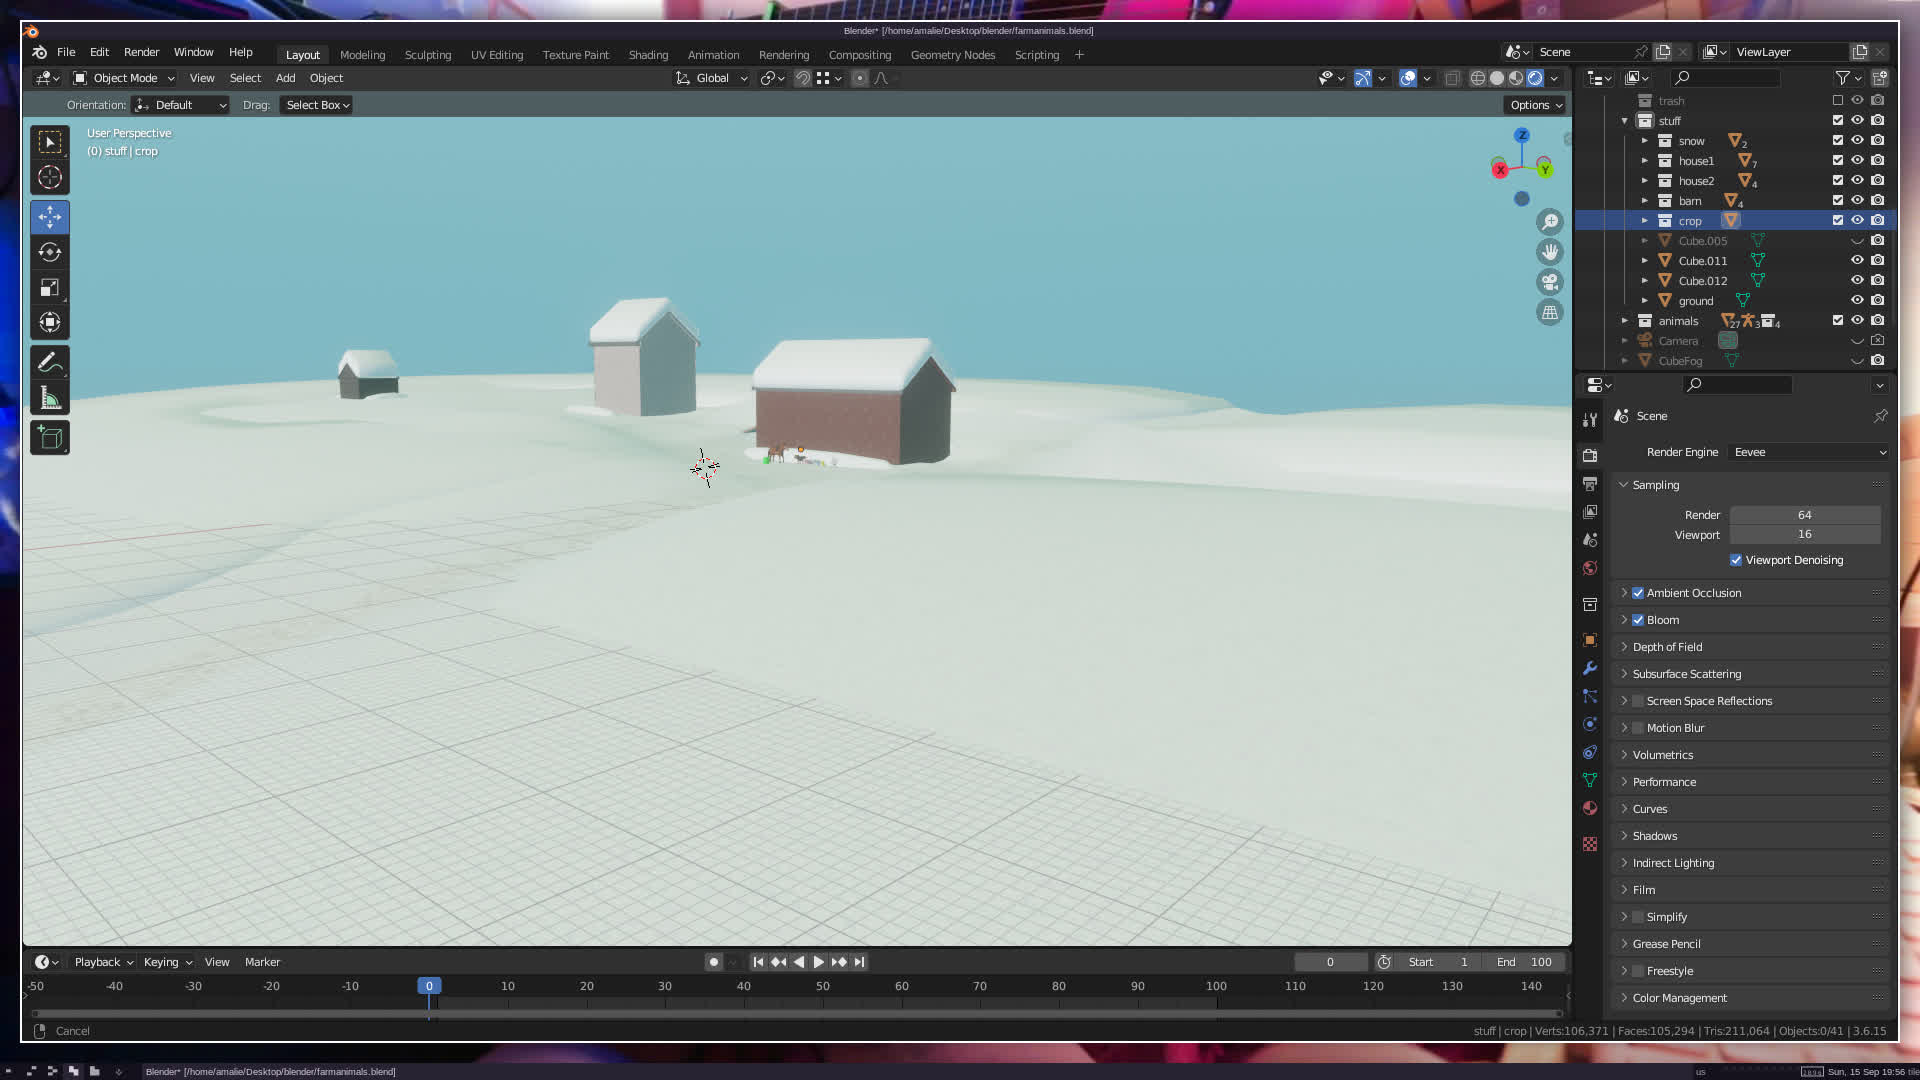Open the Options popover in viewport header
The height and width of the screenshot is (1080, 1920).
[x=1535, y=105]
